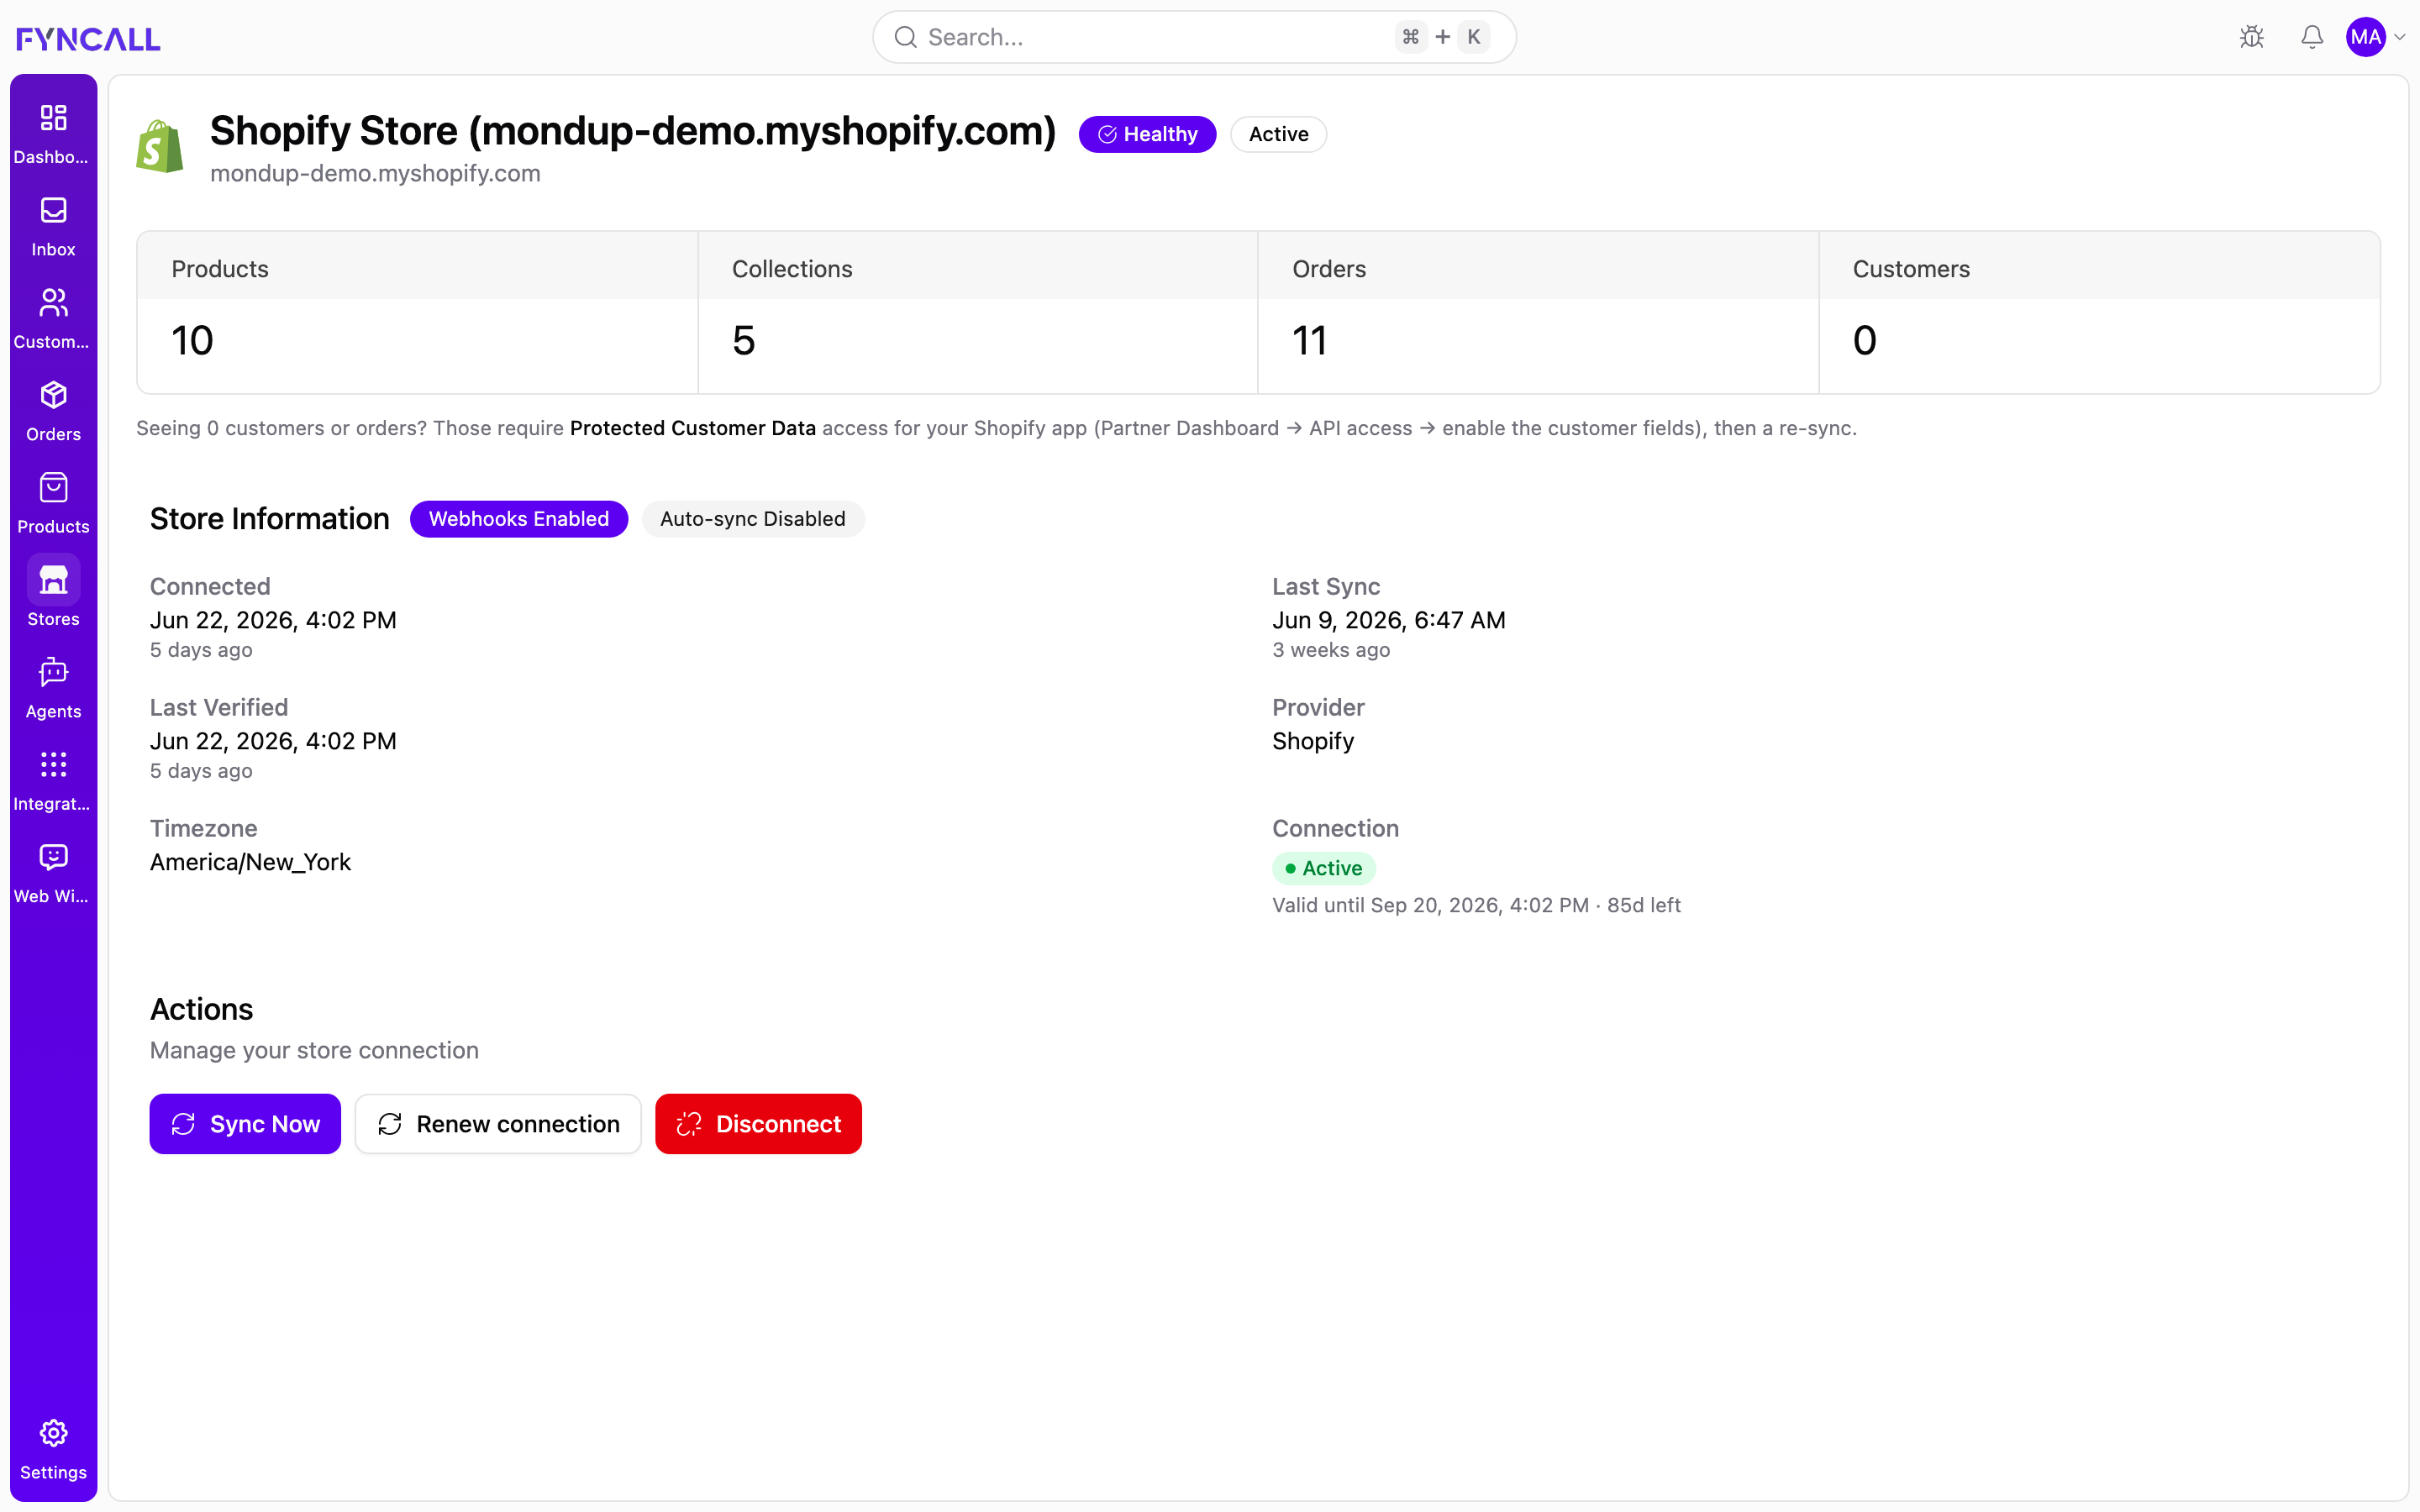2420x1512 pixels.
Task: Click the green Active connection pill
Action: click(x=1324, y=868)
